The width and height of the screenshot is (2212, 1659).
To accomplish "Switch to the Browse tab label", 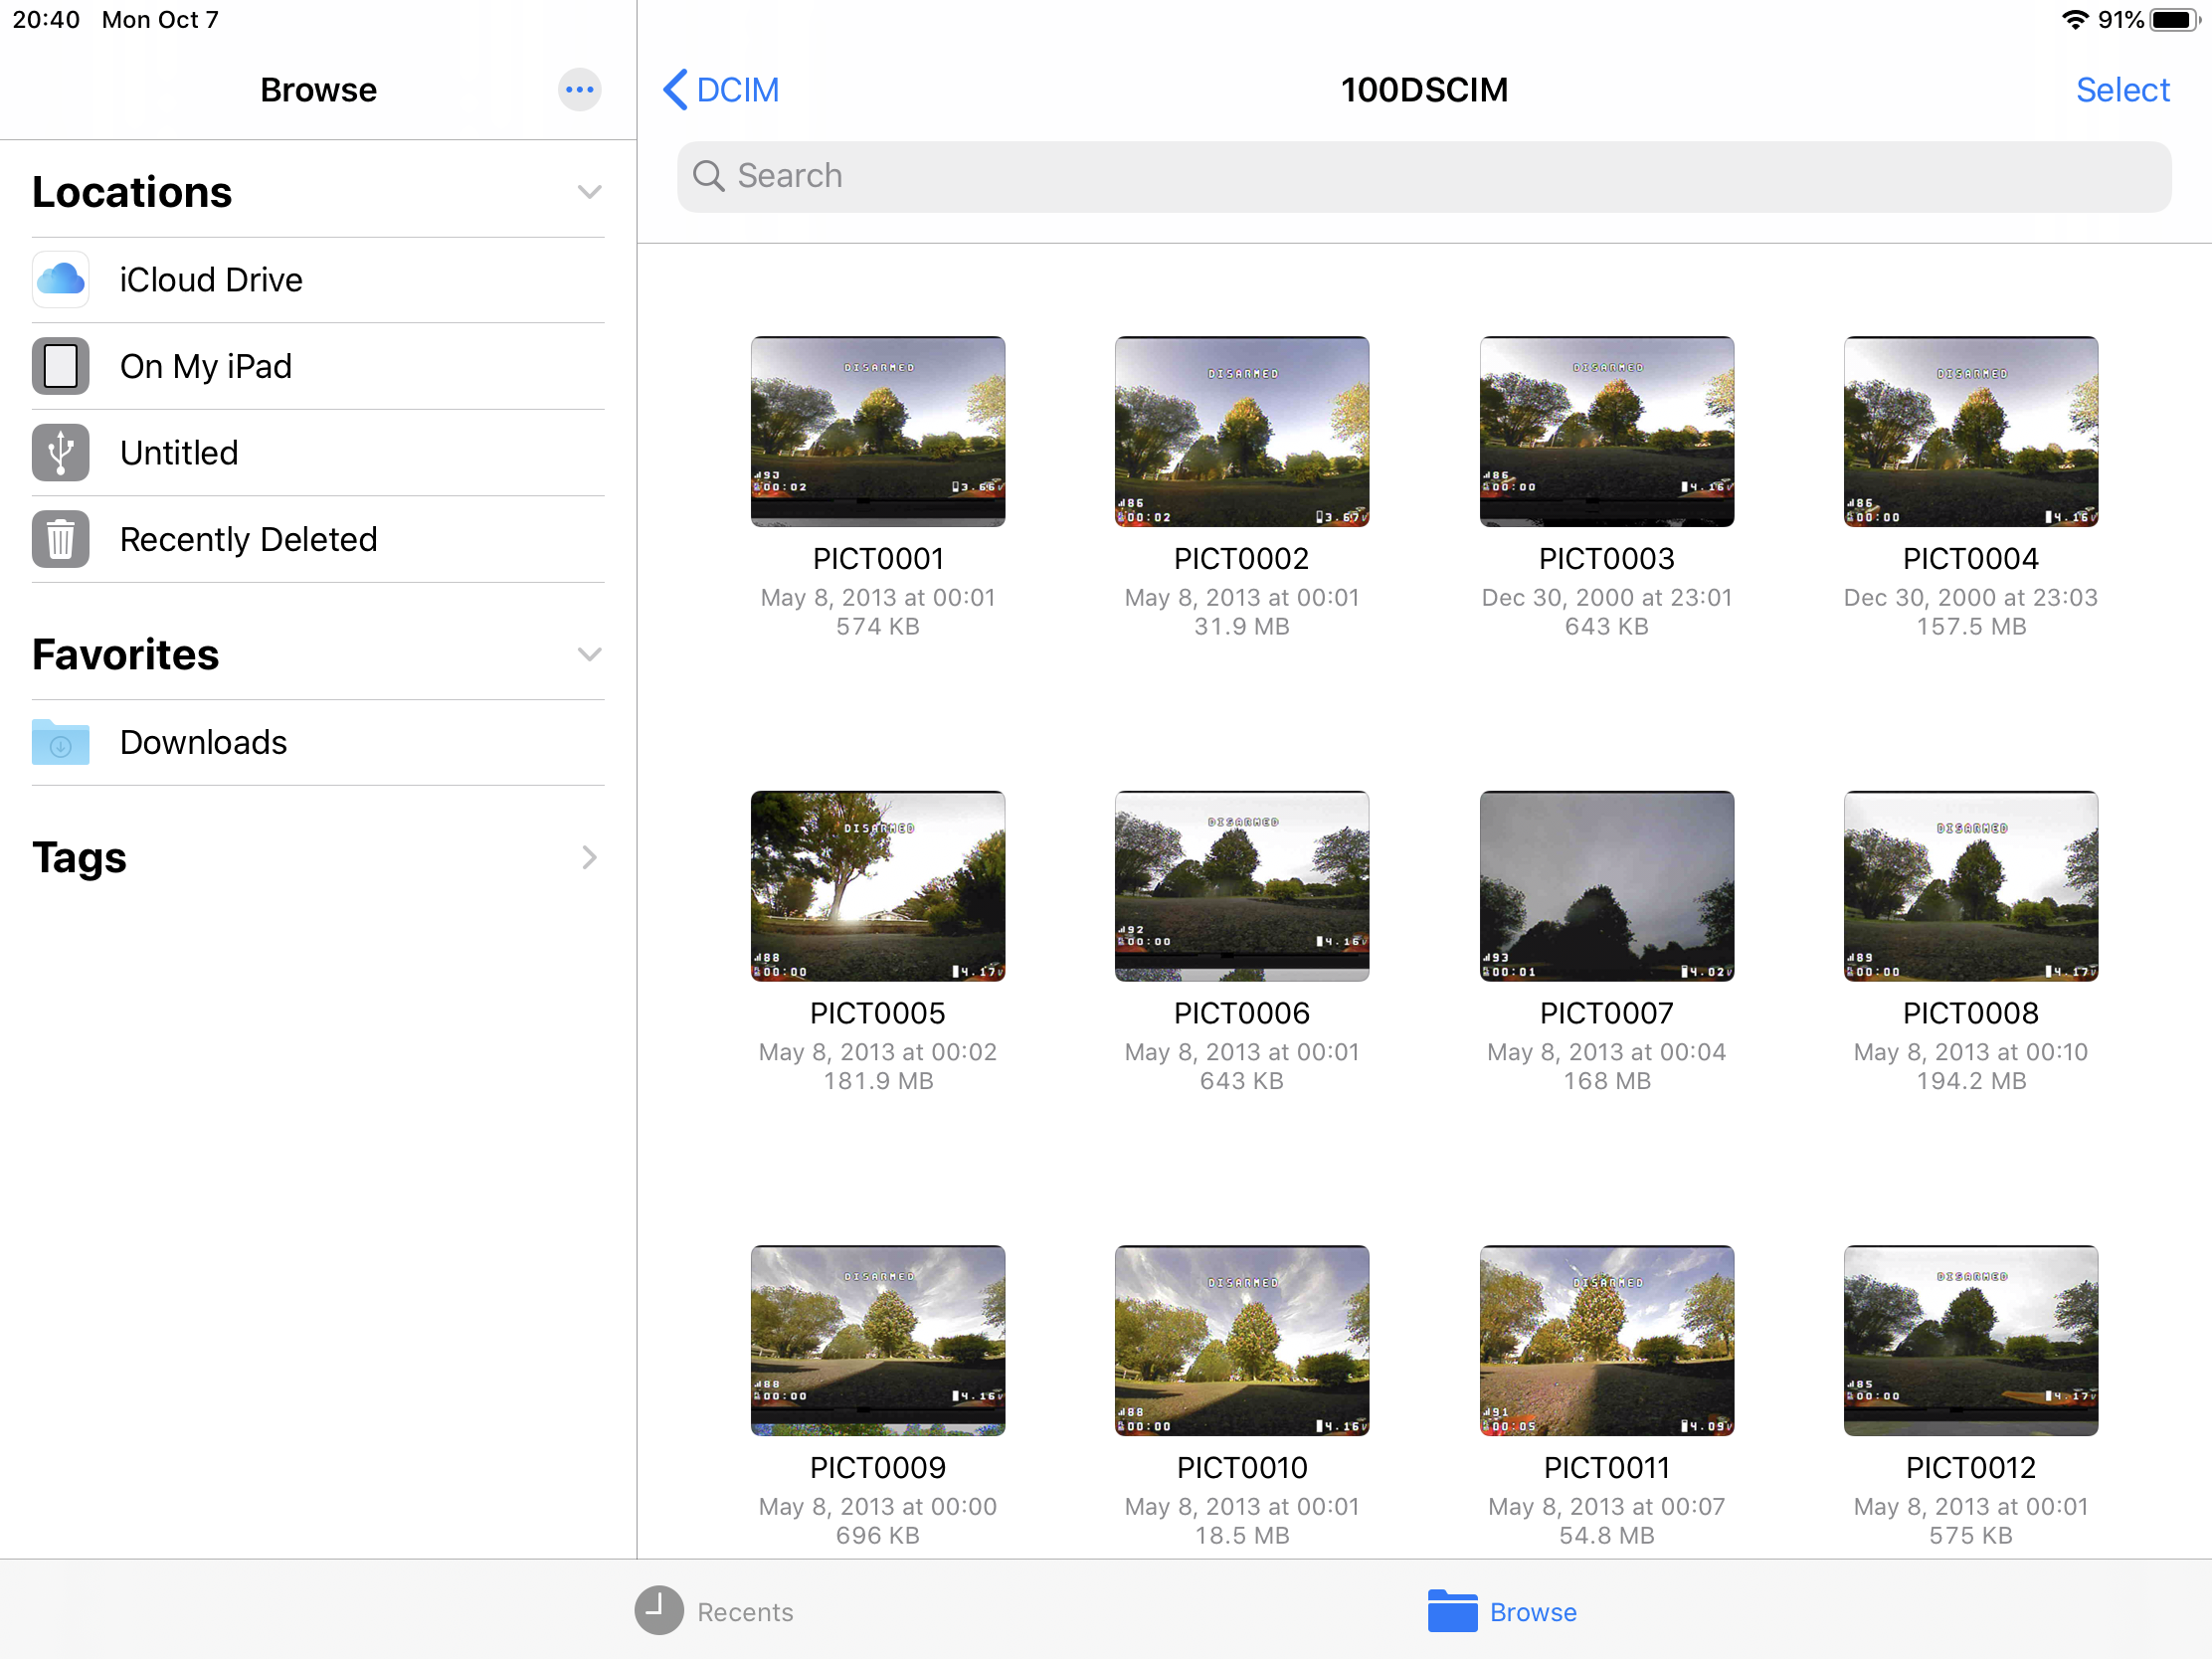I will (1532, 1612).
